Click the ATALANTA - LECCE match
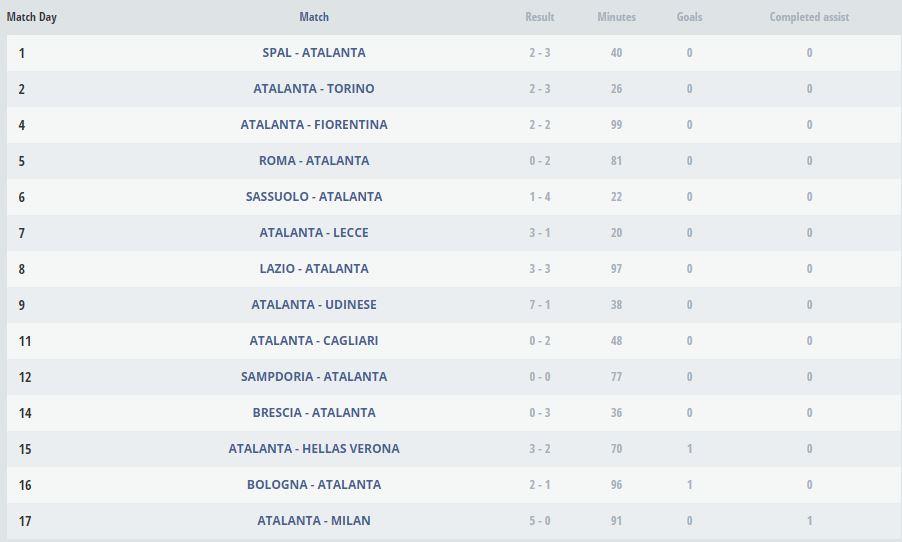 tap(314, 233)
